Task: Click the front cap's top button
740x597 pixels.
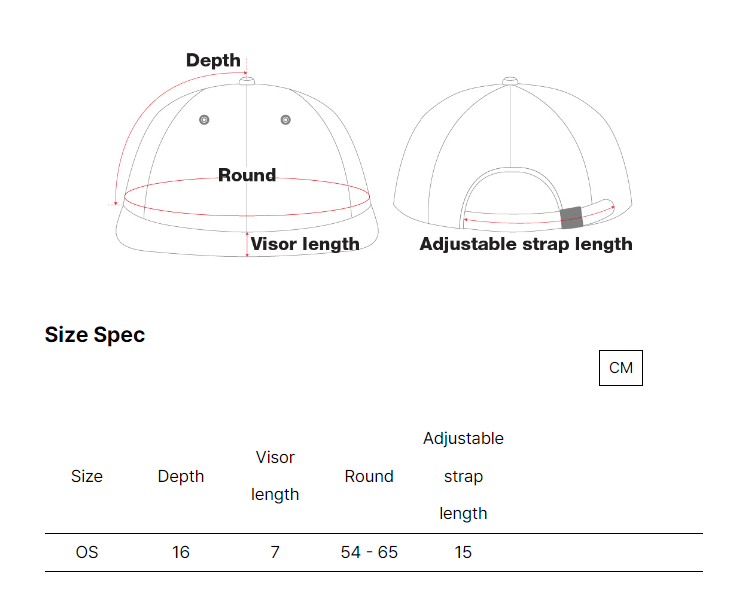Action: point(247,81)
